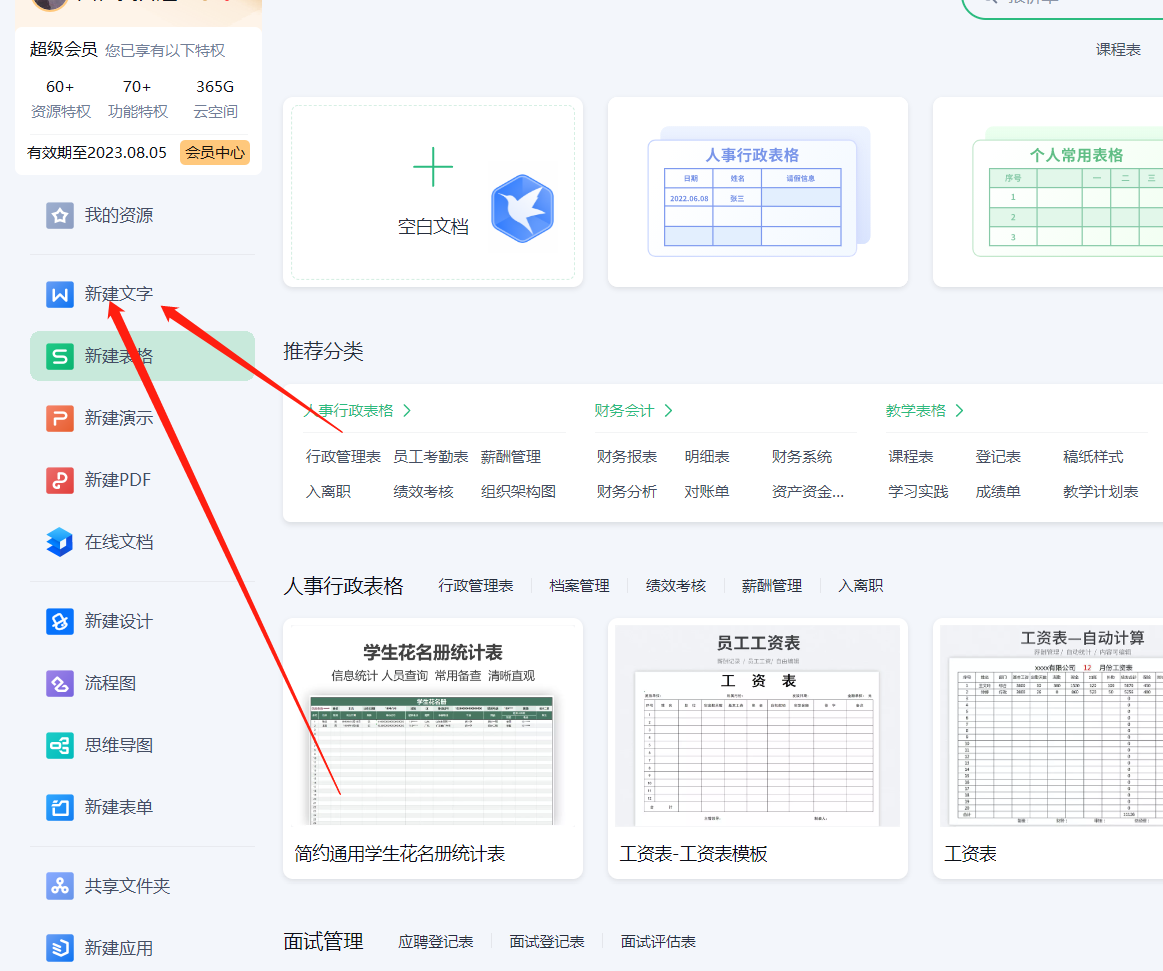The height and width of the screenshot is (971, 1163).
Task: Click 对账单 link
Action: [707, 492]
